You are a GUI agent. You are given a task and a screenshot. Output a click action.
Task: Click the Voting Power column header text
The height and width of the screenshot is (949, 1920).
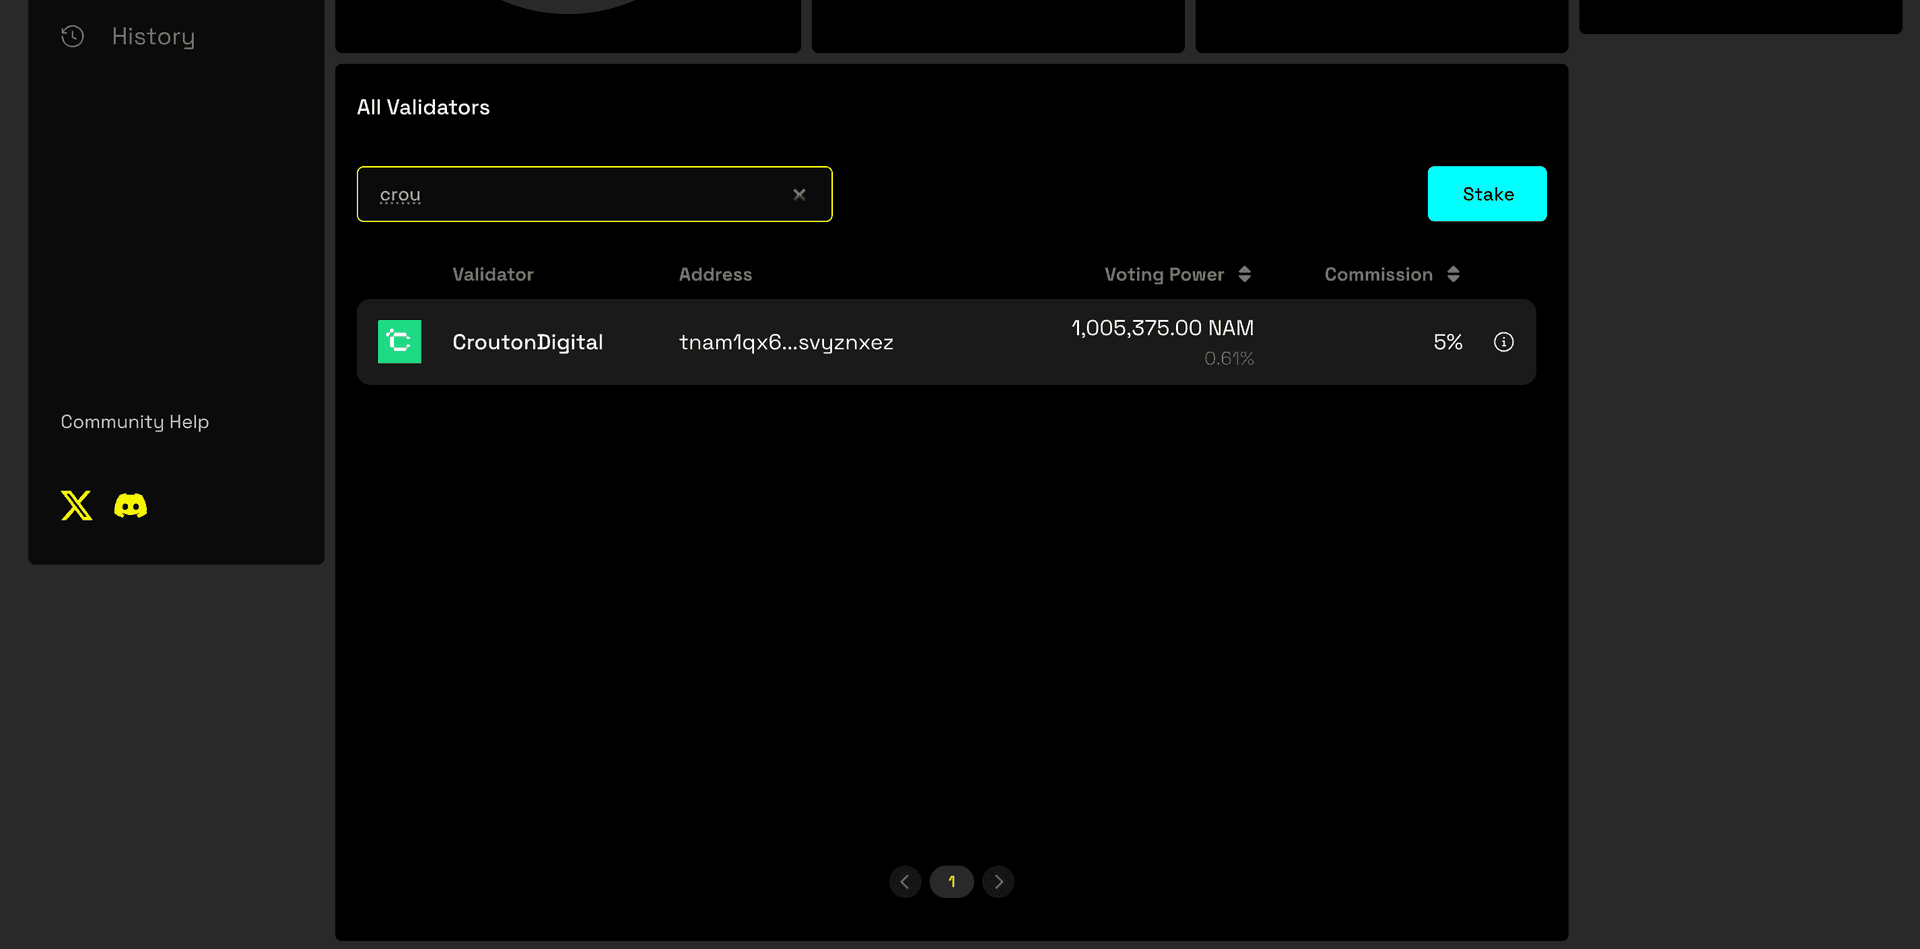point(1163,274)
